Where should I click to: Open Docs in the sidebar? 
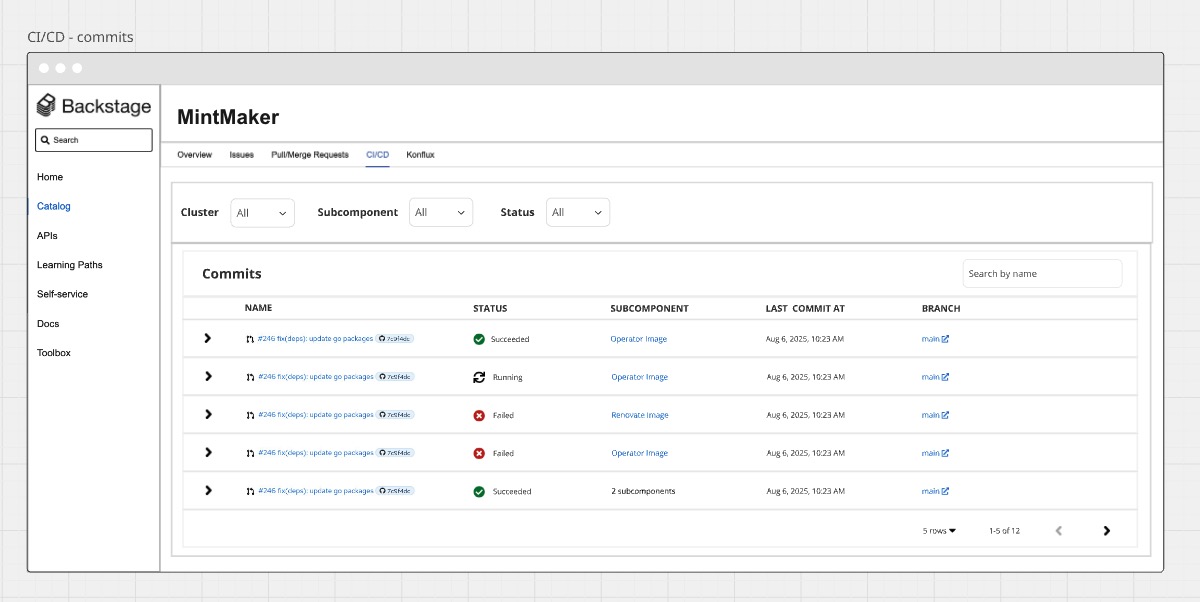(48, 324)
